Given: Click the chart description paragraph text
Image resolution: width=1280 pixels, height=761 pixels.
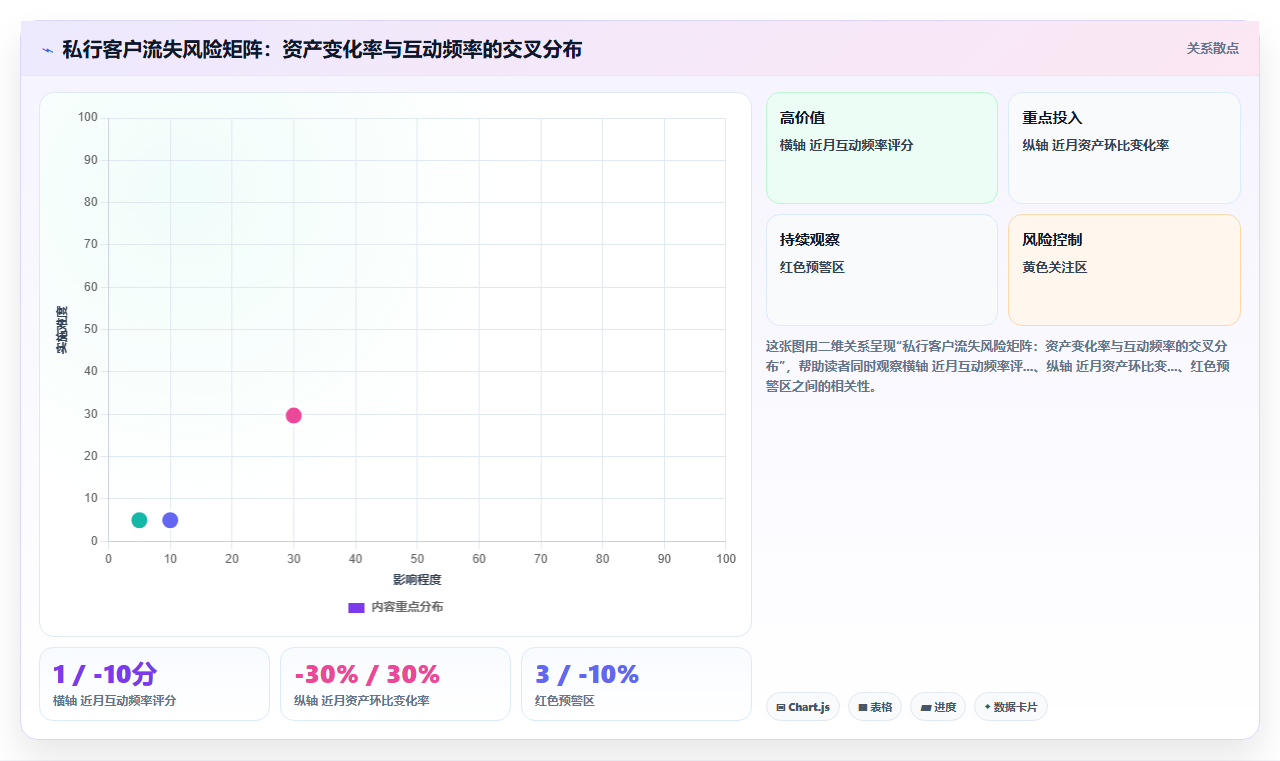Looking at the screenshot, I should click(x=998, y=366).
